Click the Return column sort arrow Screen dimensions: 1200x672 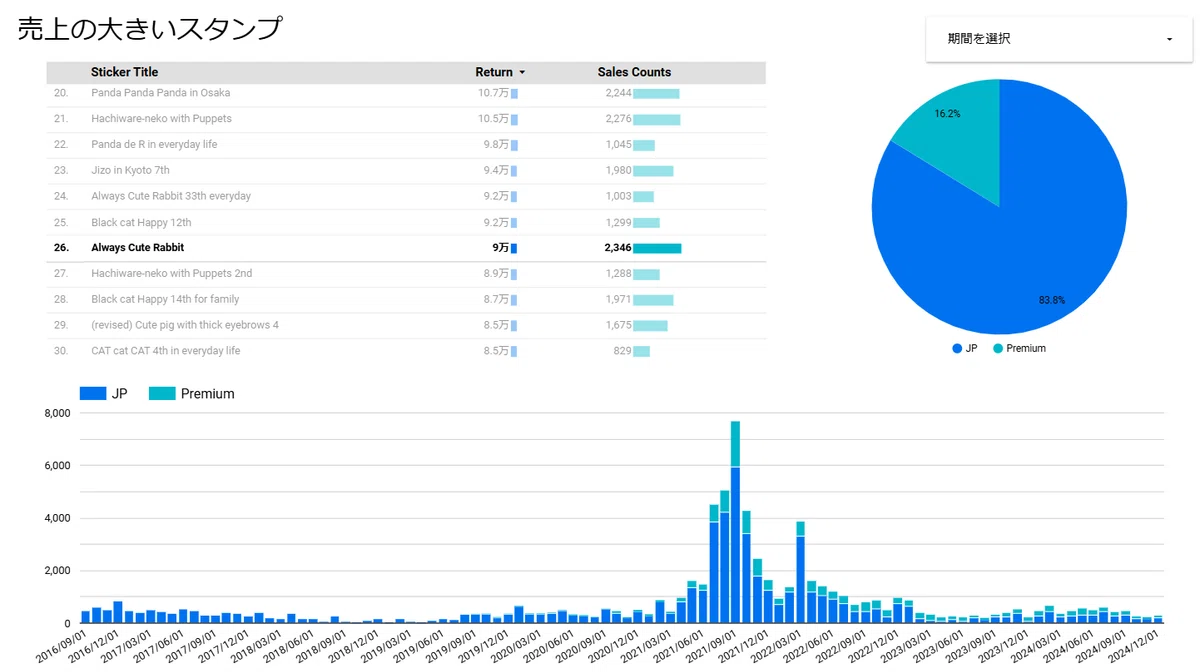(522, 73)
